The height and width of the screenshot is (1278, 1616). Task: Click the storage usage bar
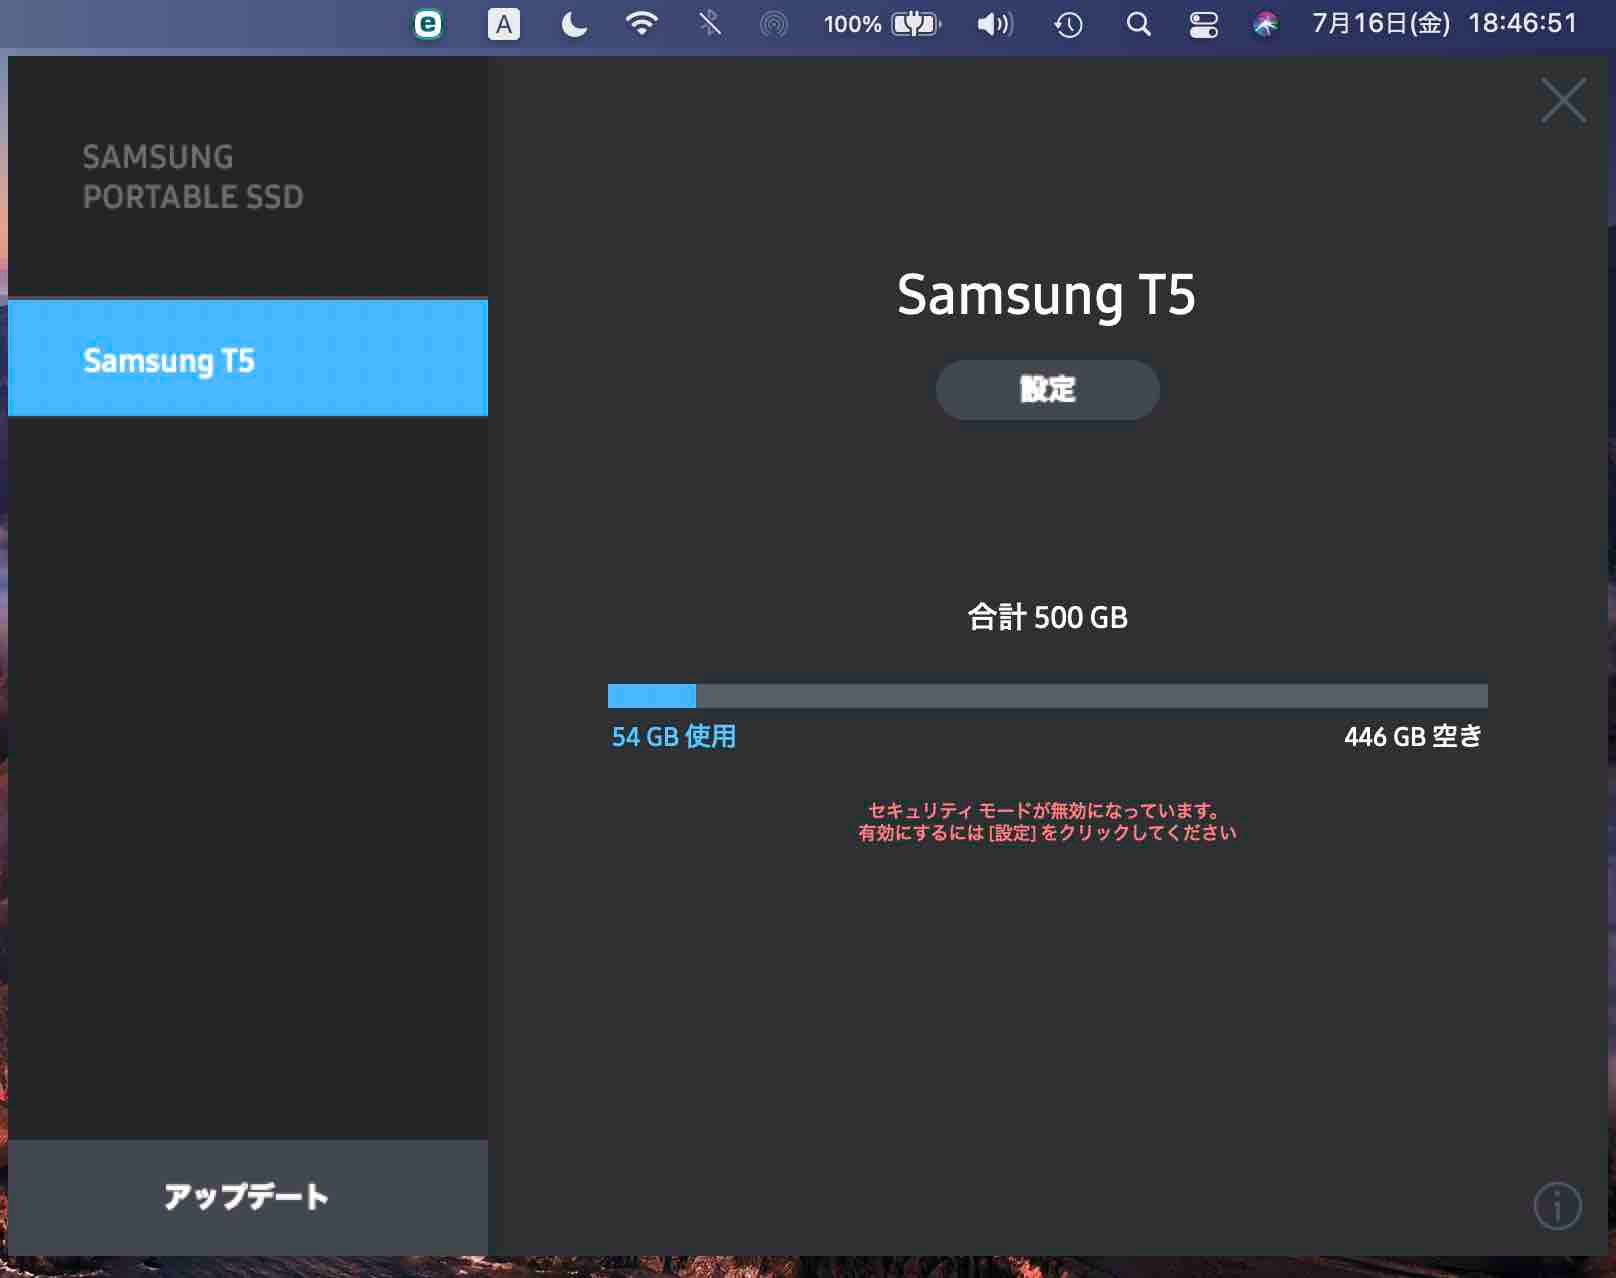pos(1047,696)
